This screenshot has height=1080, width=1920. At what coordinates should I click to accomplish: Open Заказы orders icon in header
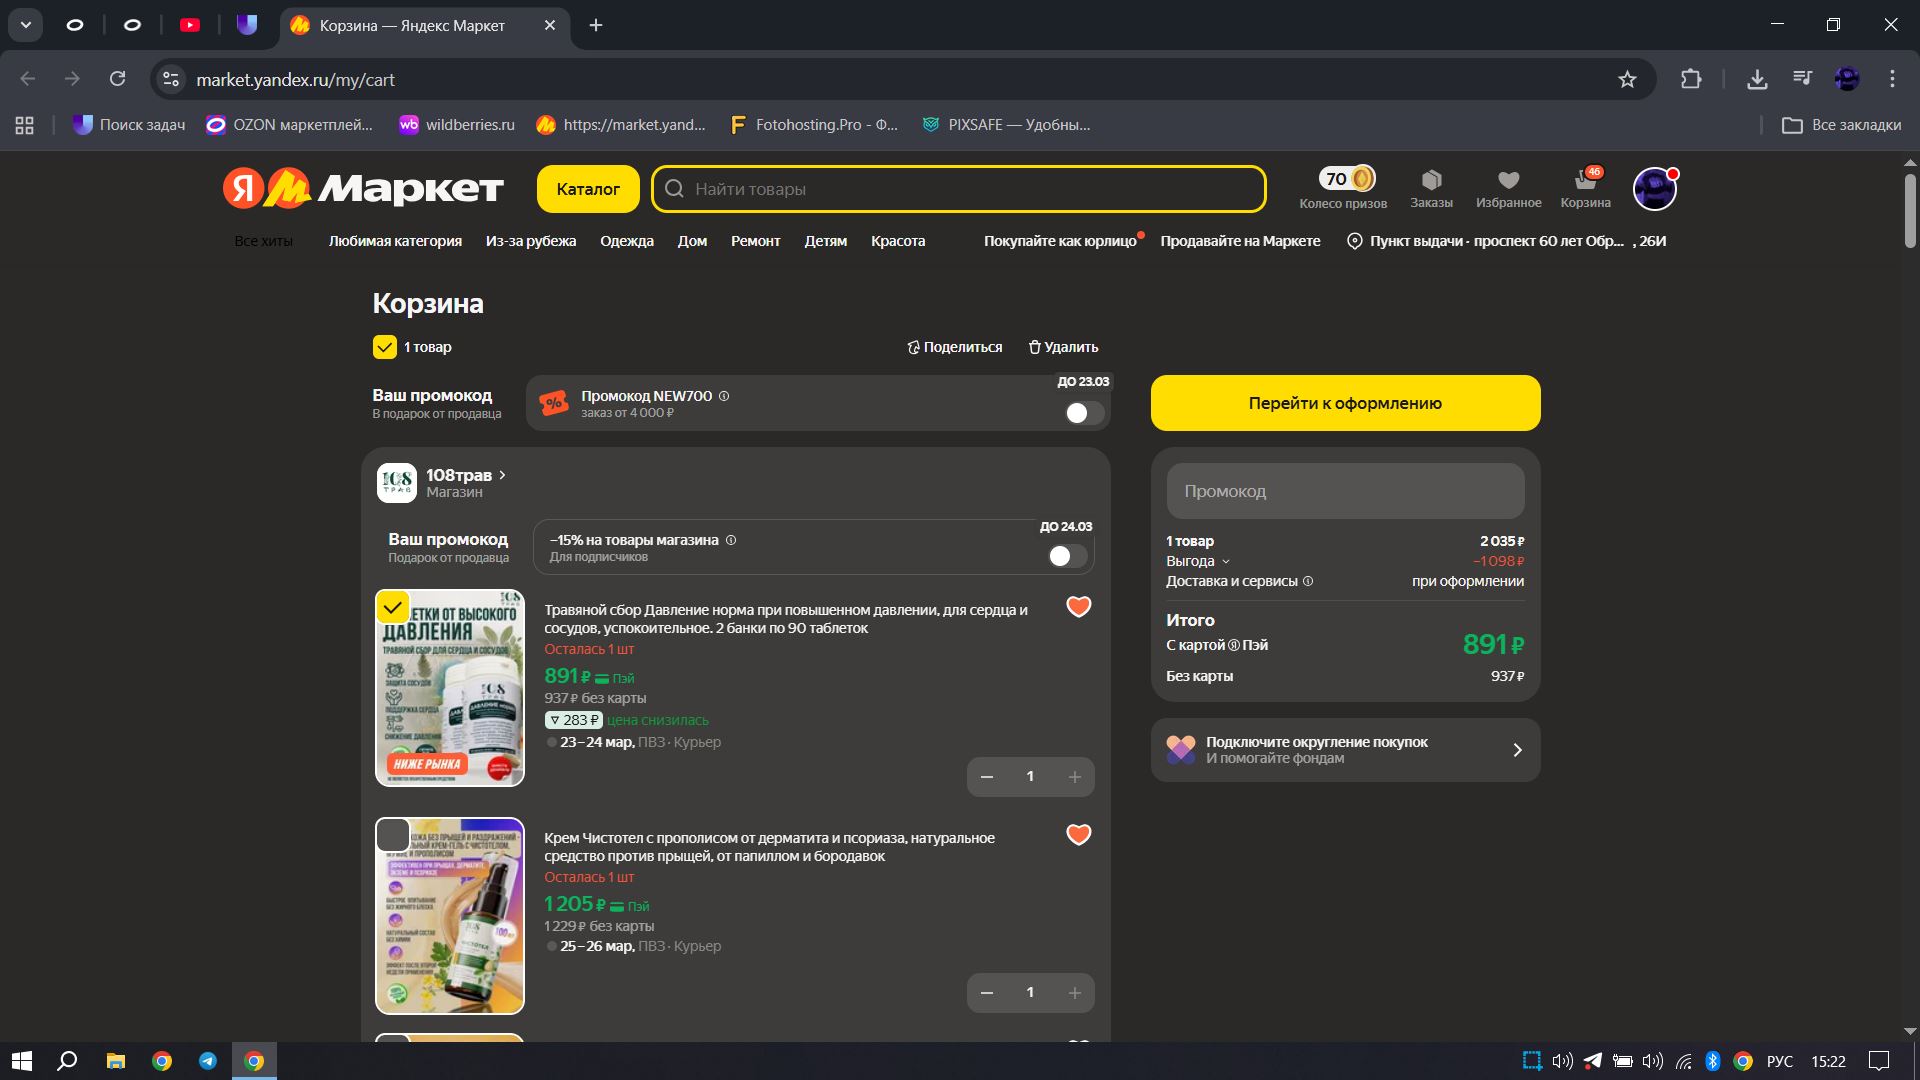[1431, 181]
